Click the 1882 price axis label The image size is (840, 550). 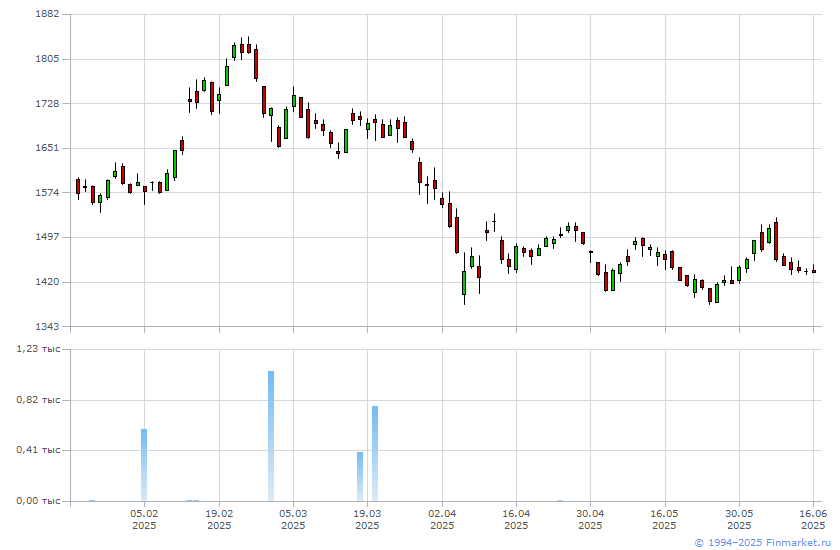coord(47,14)
